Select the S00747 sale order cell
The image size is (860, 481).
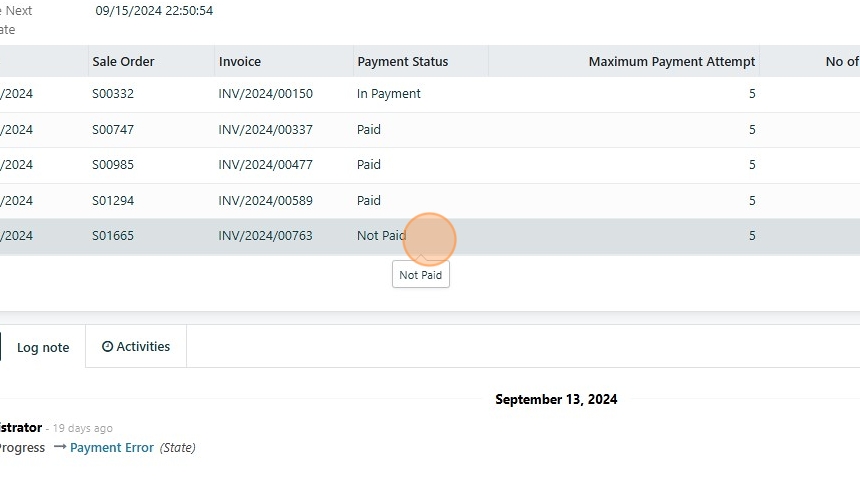pyautogui.click(x=113, y=130)
